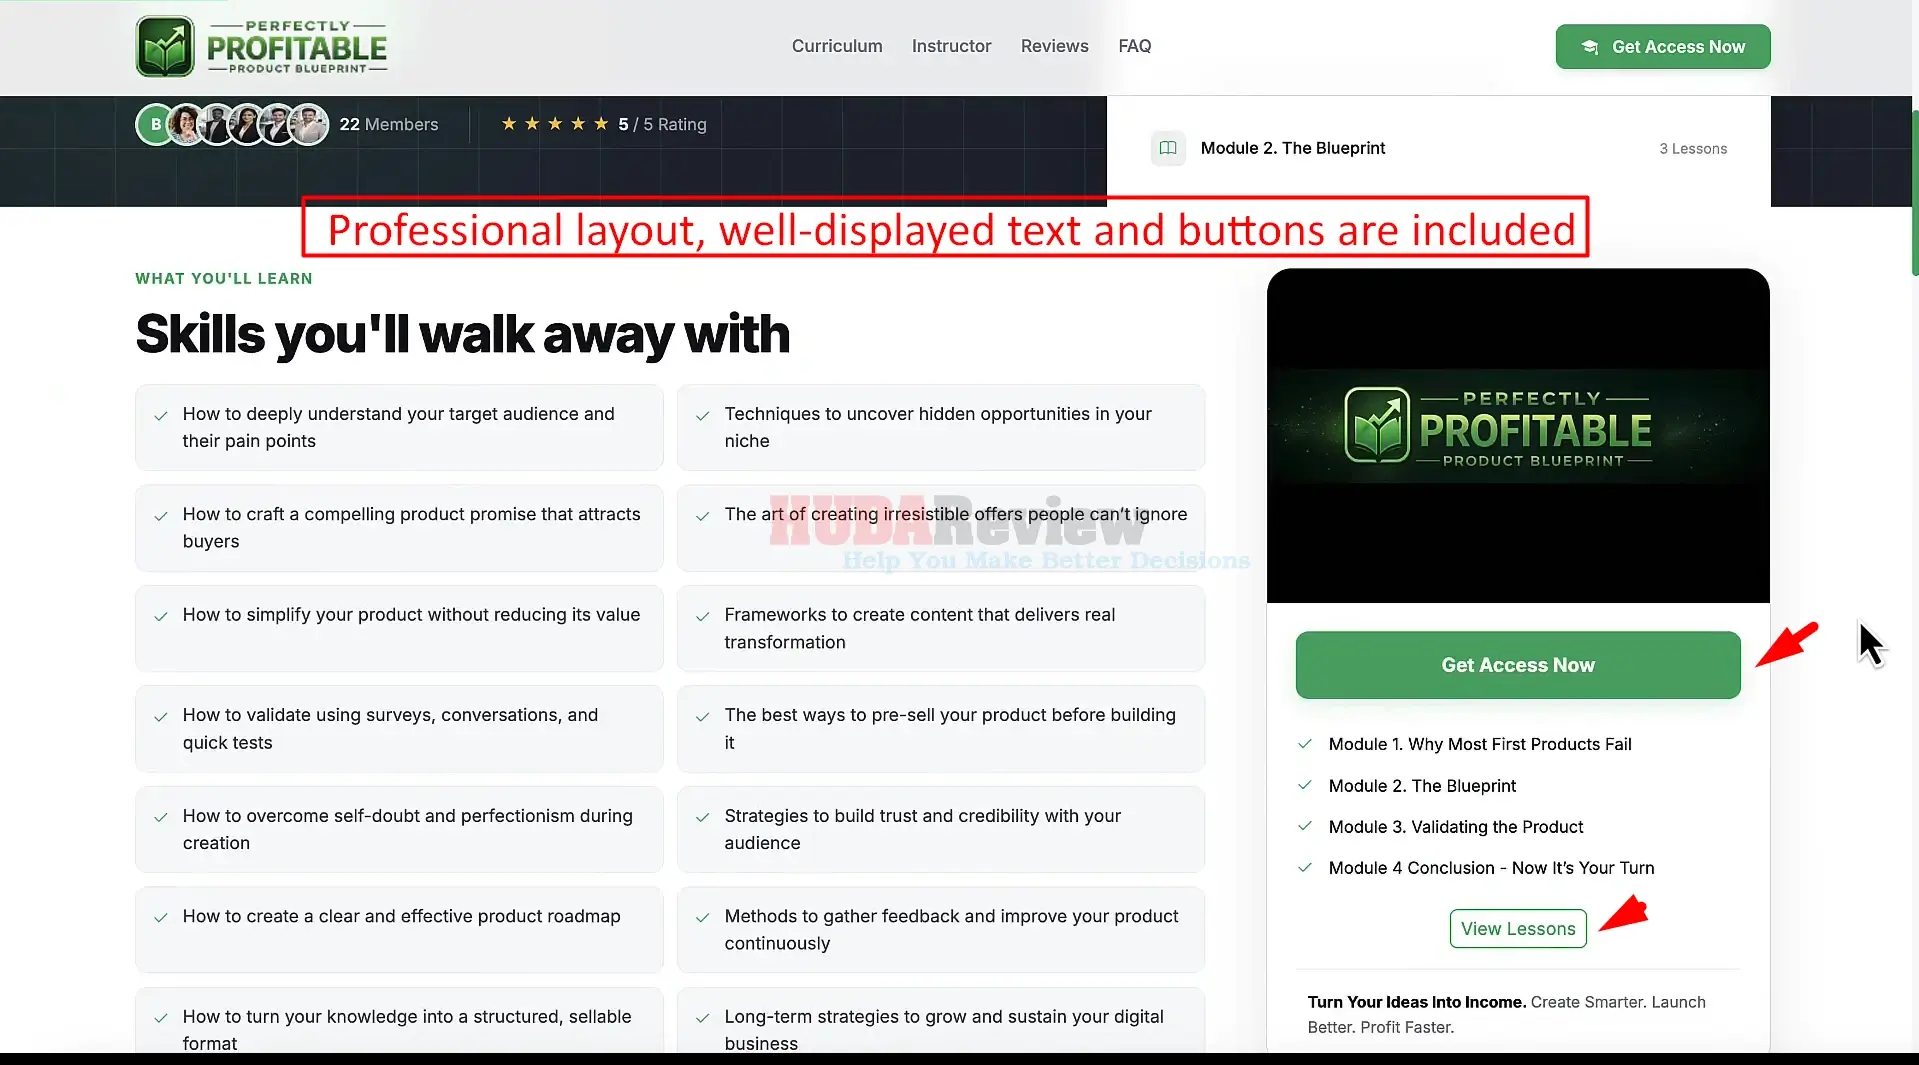The height and width of the screenshot is (1065, 1919).
Task: Go to the Instructor section
Action: click(x=951, y=46)
